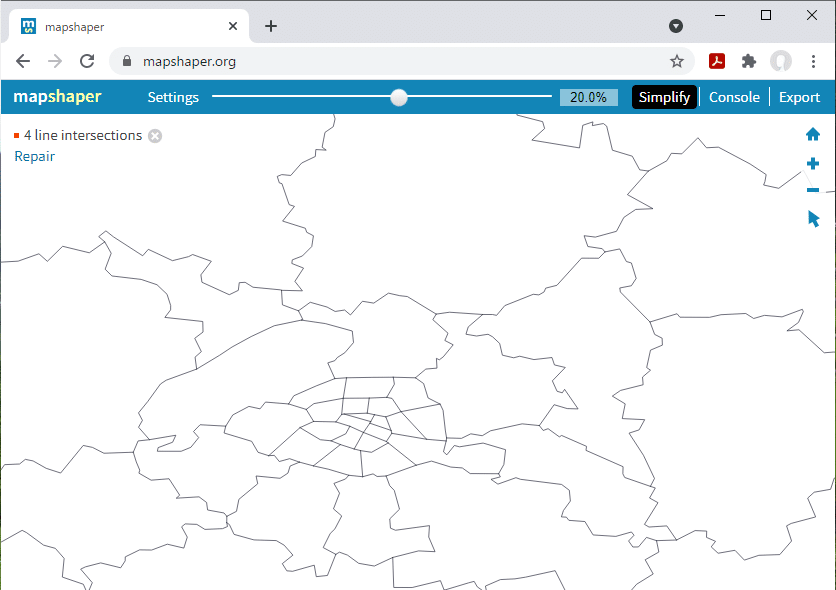Click the home (full extent) map icon
The width and height of the screenshot is (836, 590).
click(813, 134)
